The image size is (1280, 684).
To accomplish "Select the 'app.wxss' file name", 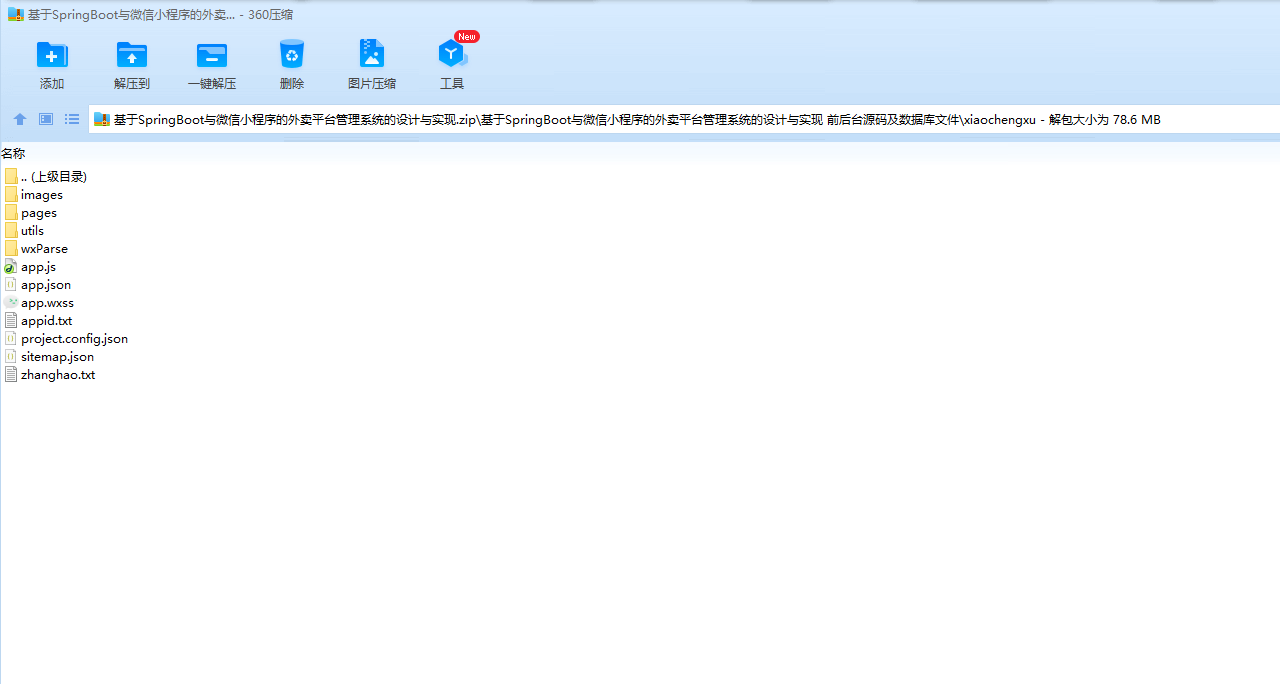I will 48,303.
